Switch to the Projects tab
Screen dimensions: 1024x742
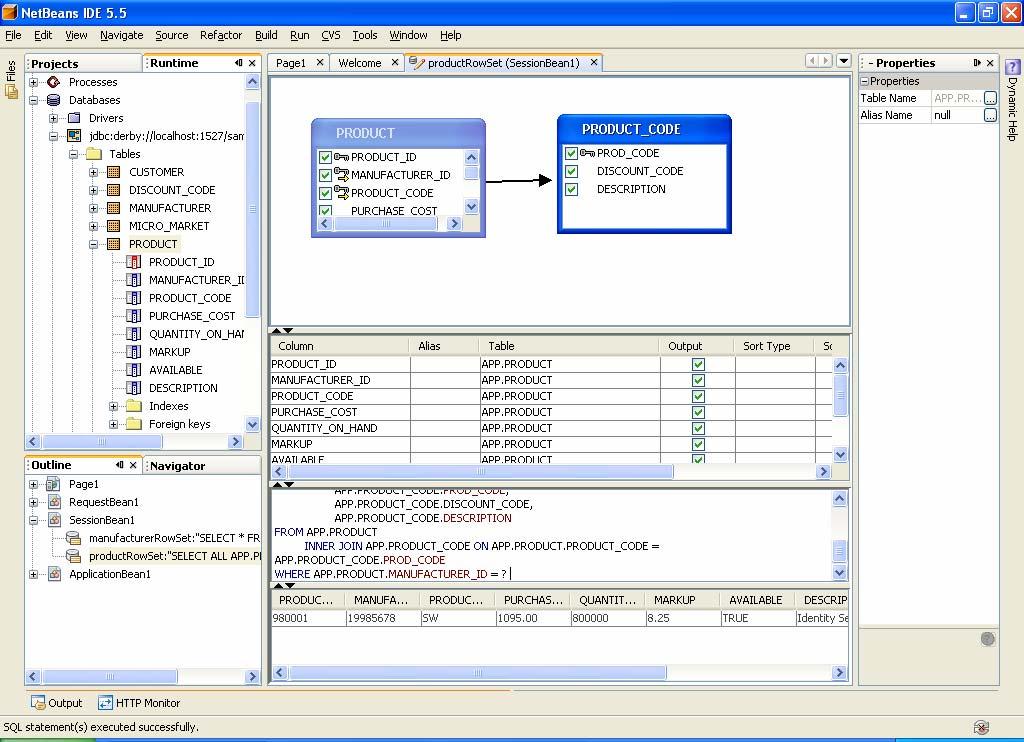84,63
